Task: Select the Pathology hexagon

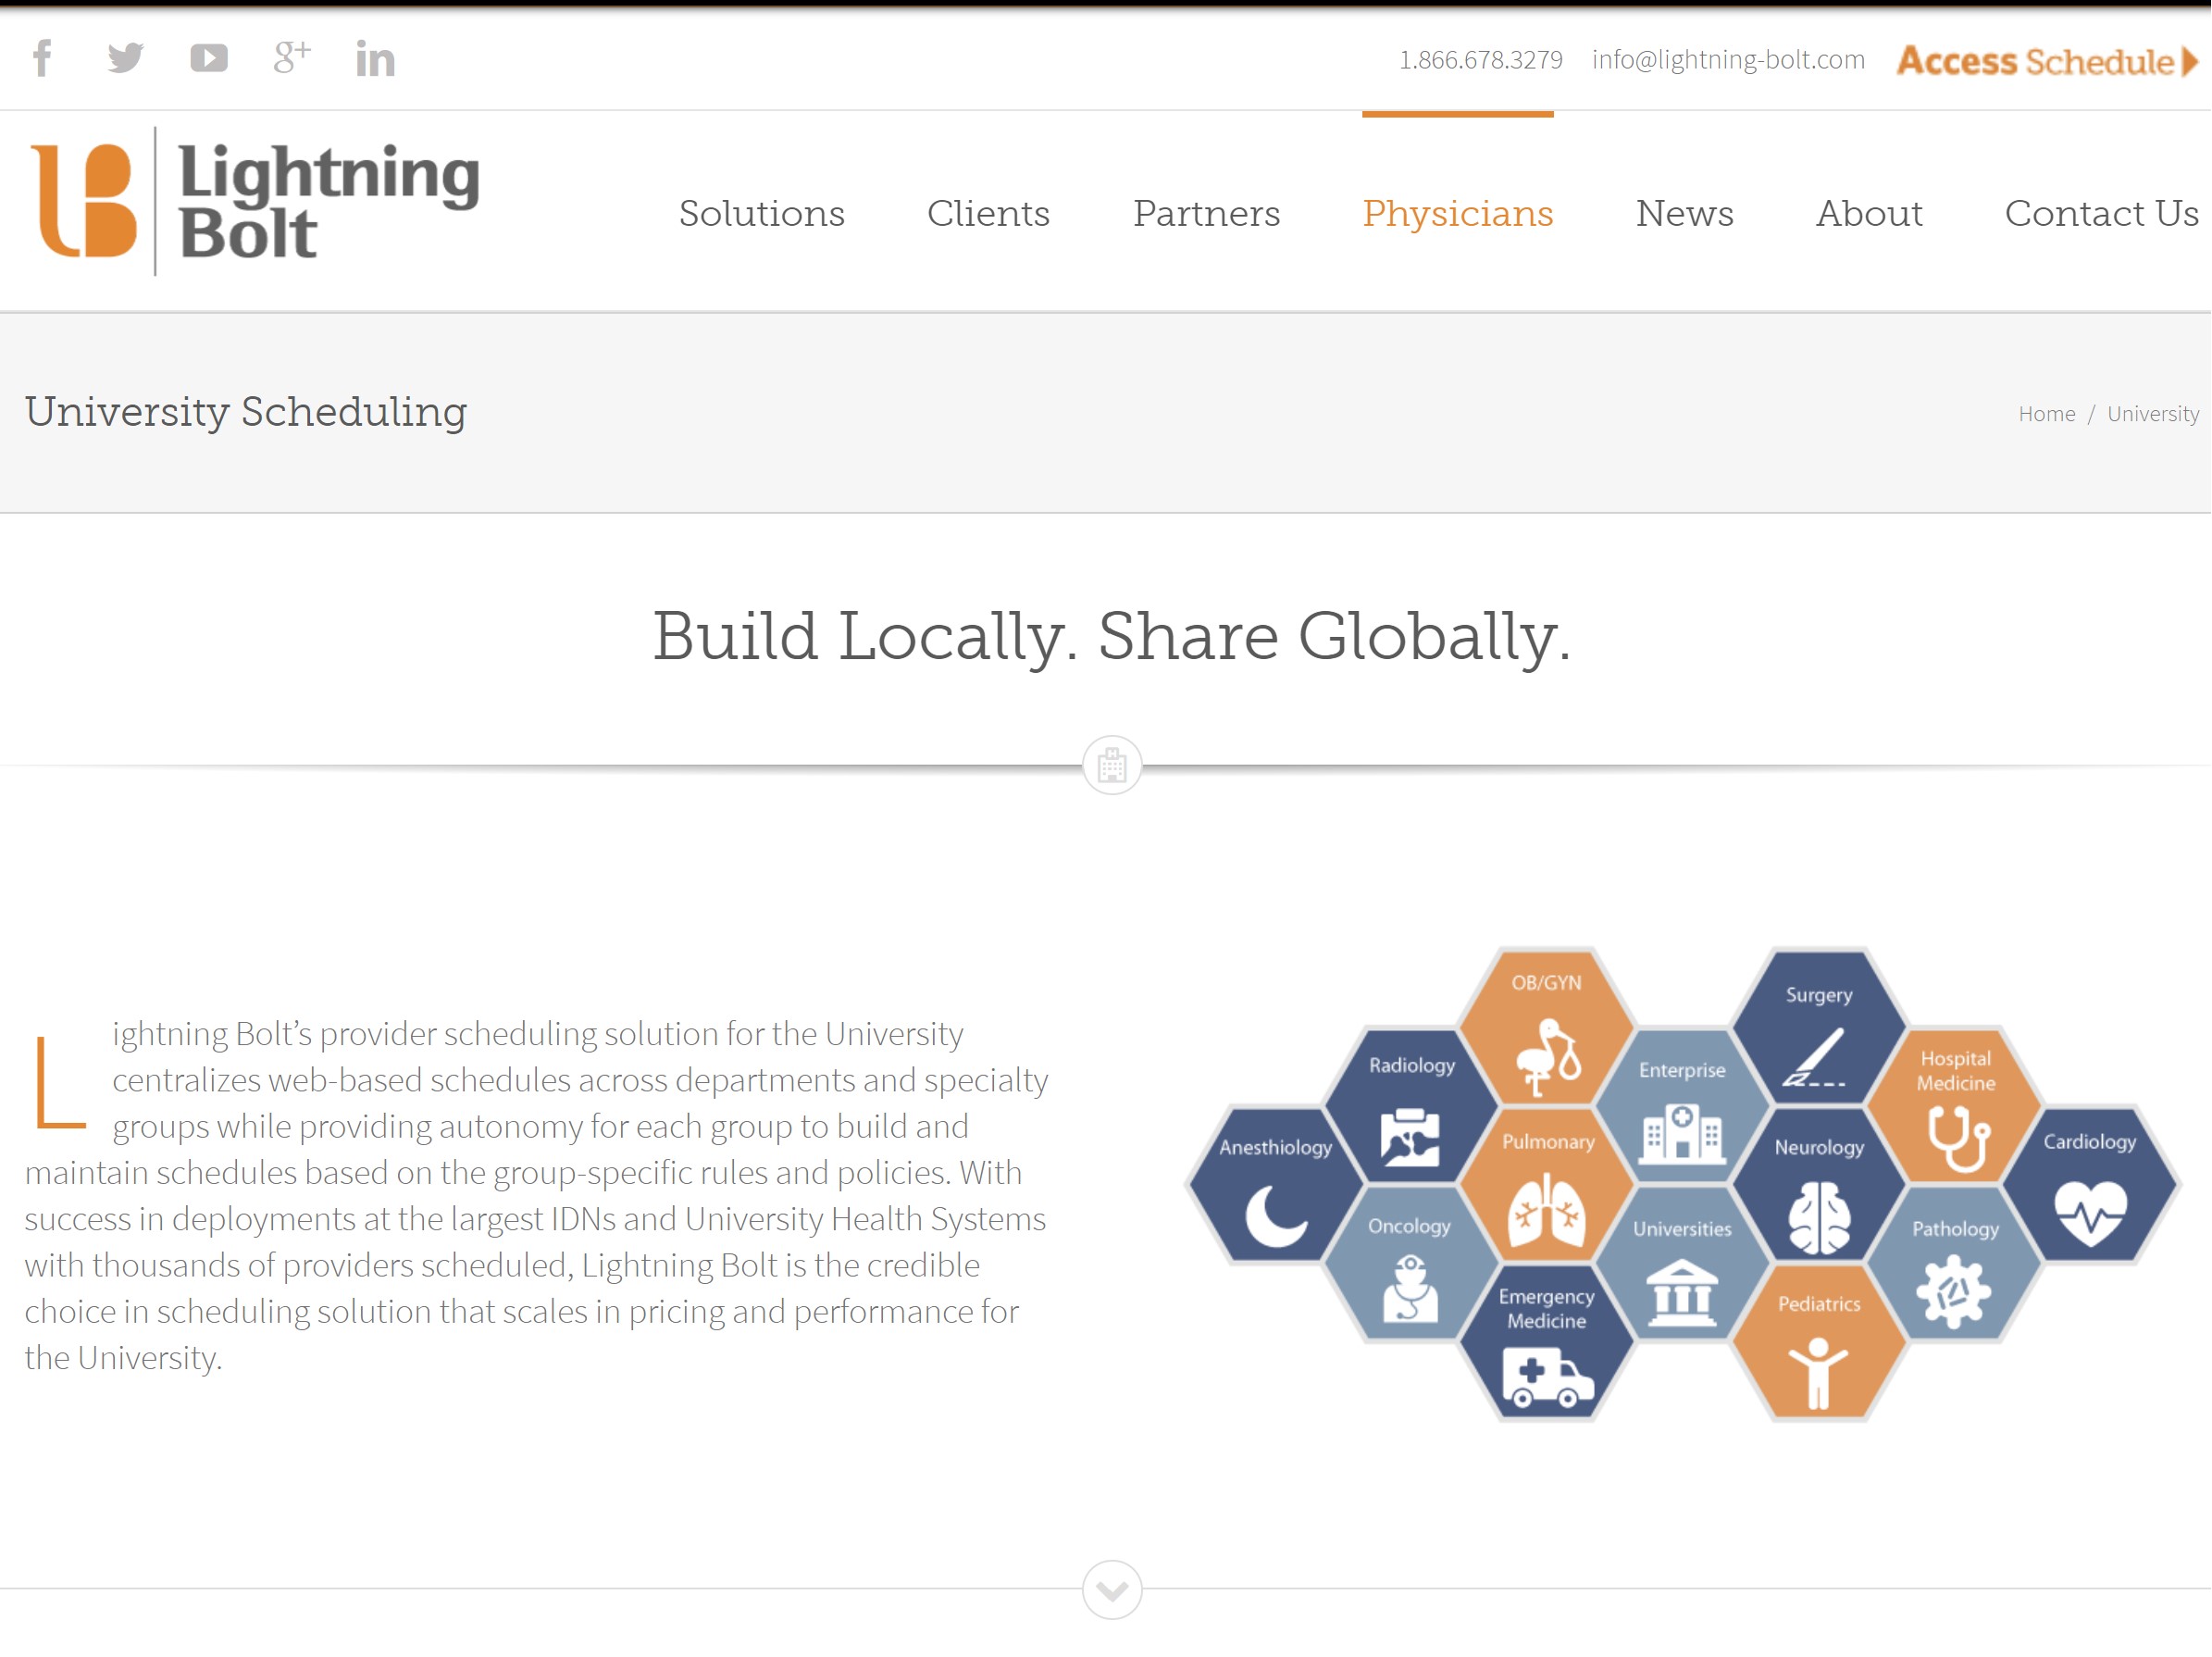Action: coord(1955,1264)
